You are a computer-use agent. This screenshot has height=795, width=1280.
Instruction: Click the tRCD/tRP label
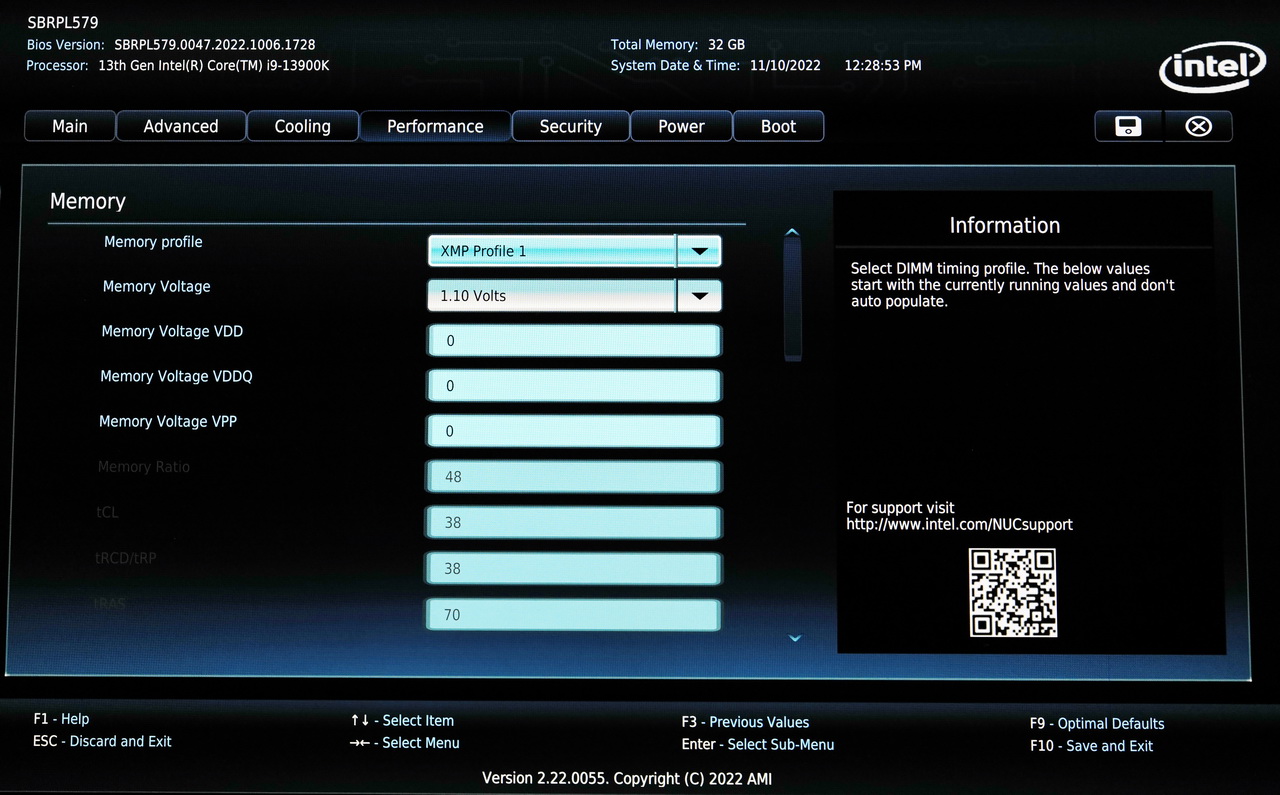(125, 558)
